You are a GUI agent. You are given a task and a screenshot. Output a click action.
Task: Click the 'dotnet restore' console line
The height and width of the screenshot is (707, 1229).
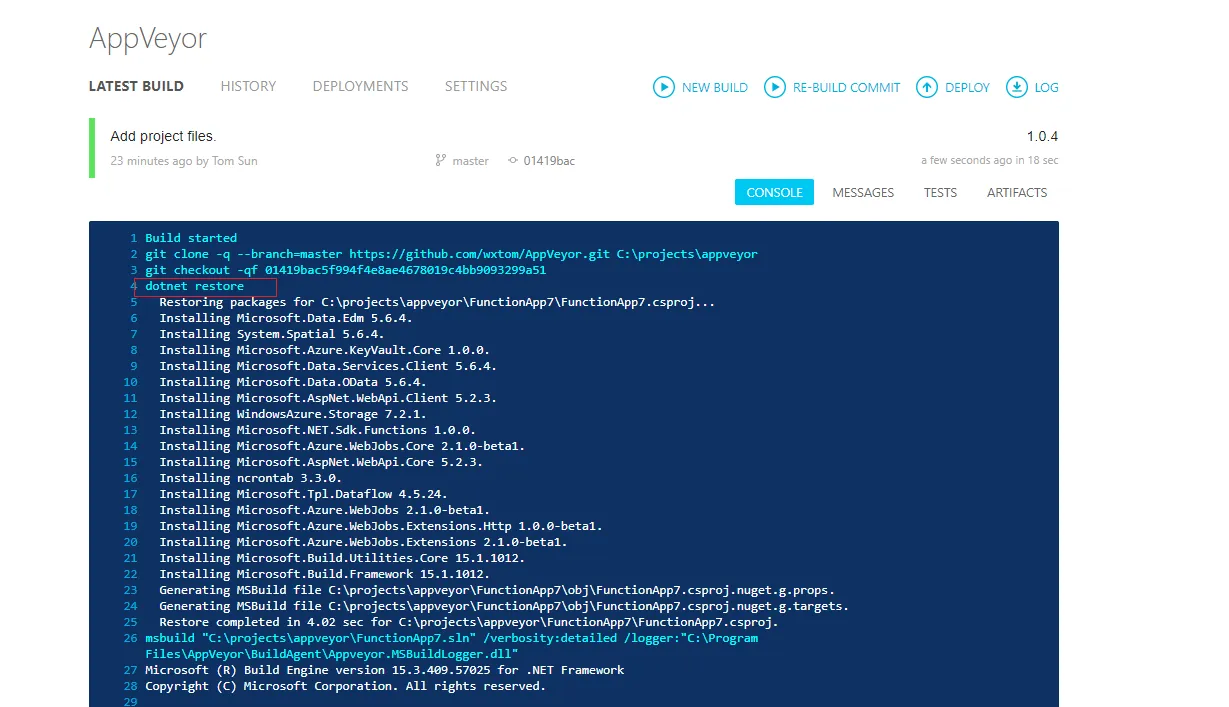coord(194,286)
